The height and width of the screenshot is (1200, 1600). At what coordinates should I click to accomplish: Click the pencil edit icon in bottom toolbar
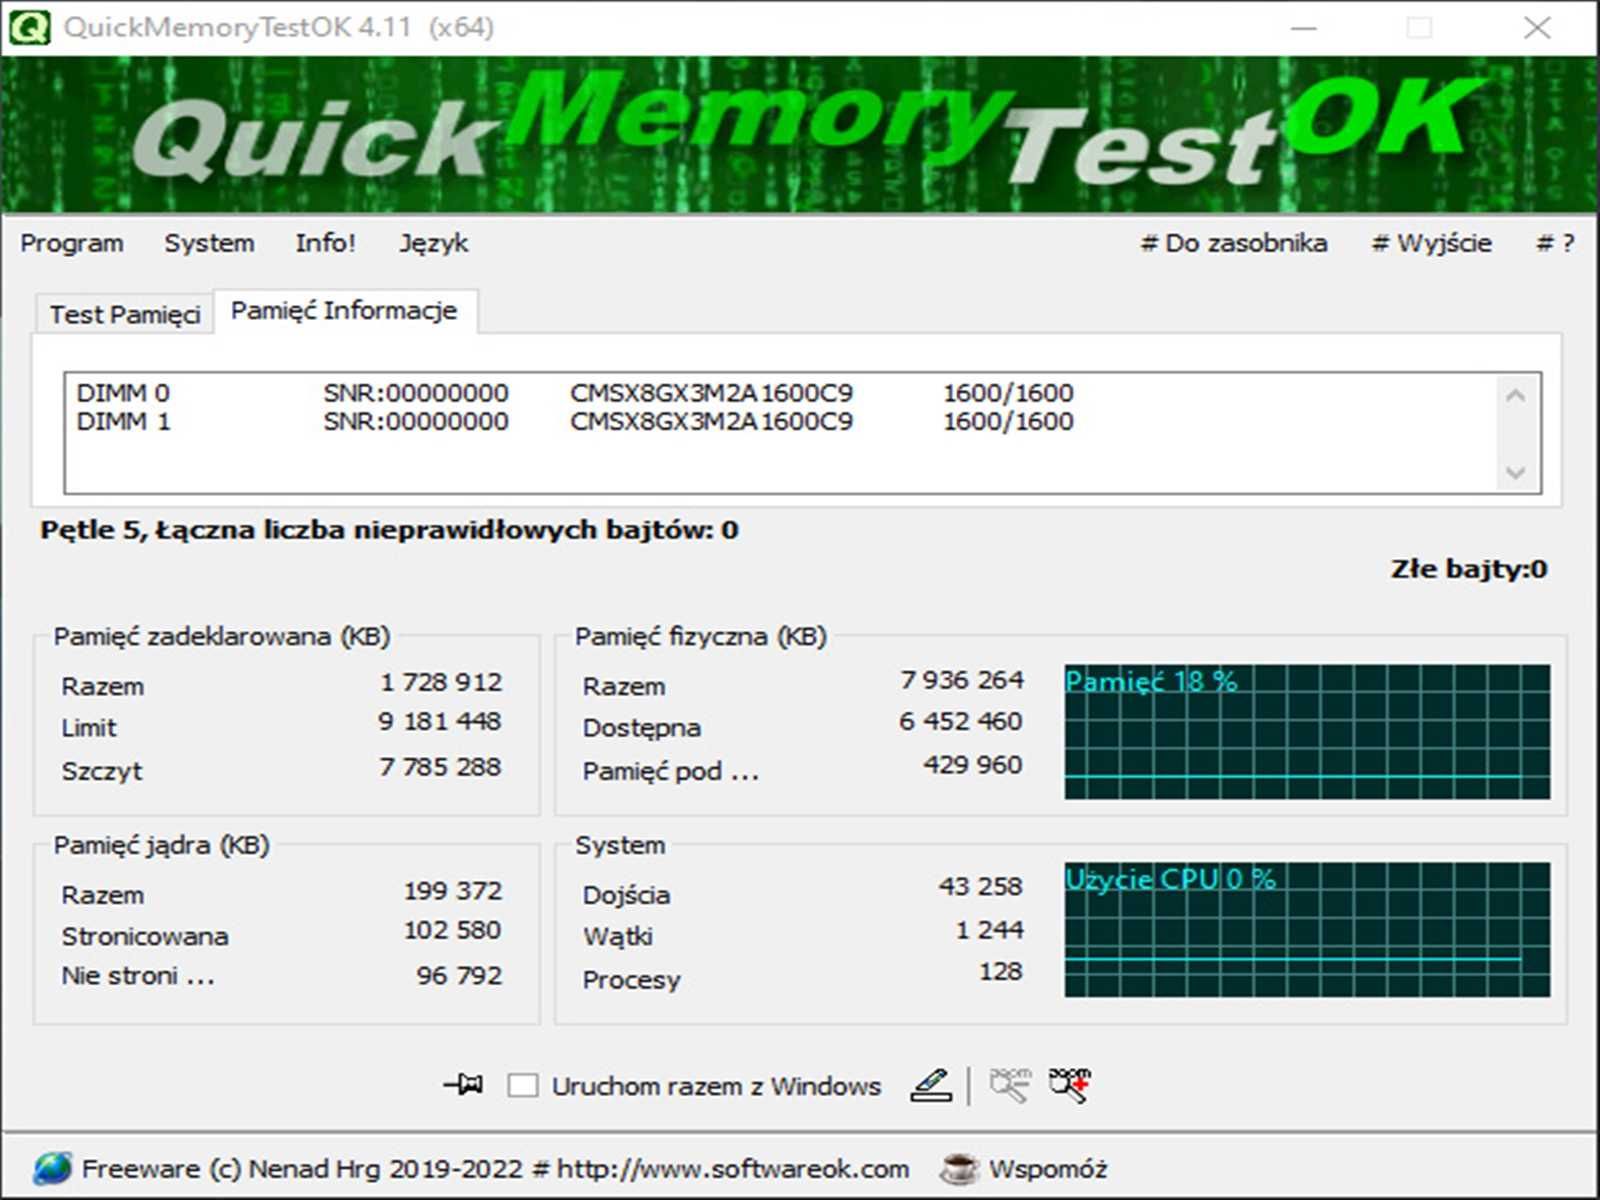click(x=931, y=1085)
